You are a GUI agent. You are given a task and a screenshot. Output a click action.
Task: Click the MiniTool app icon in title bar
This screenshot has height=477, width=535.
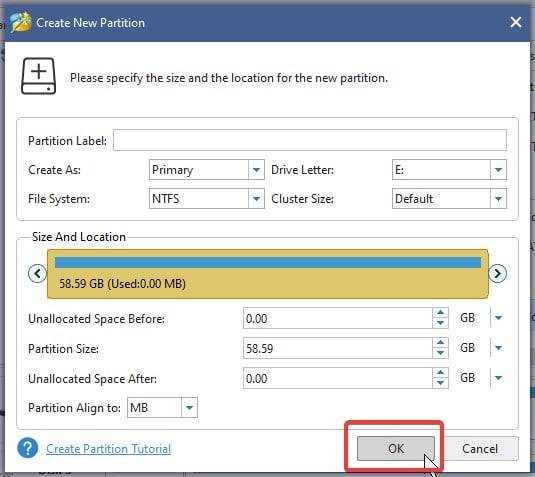click(x=20, y=22)
